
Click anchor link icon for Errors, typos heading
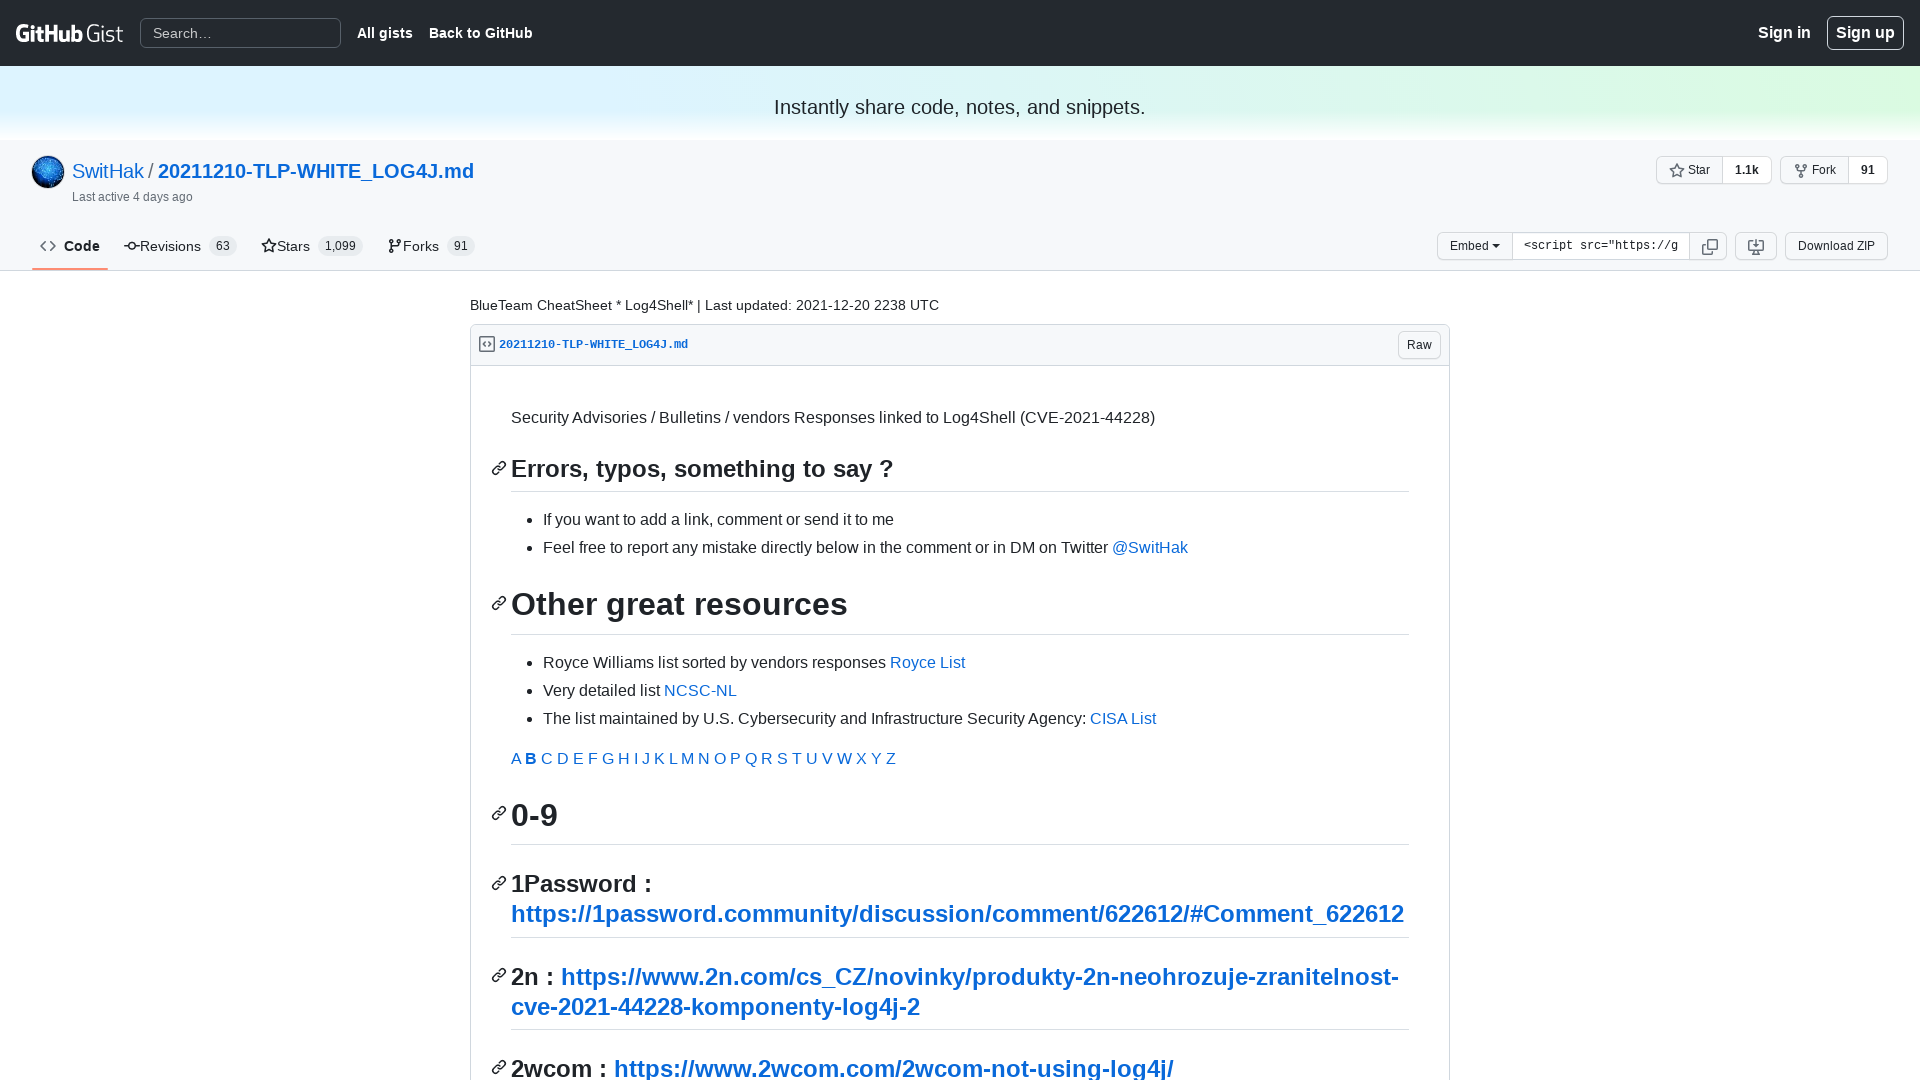point(499,468)
